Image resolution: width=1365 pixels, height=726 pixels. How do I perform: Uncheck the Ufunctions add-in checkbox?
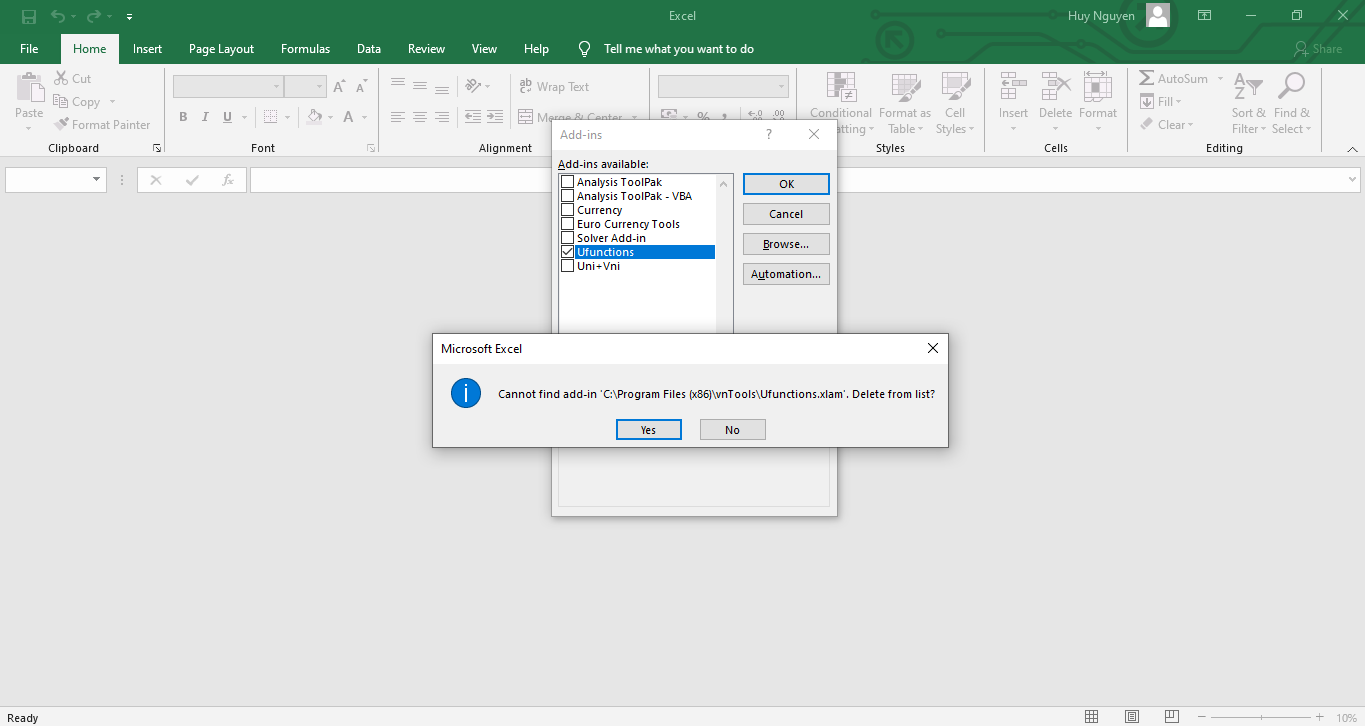click(x=568, y=252)
